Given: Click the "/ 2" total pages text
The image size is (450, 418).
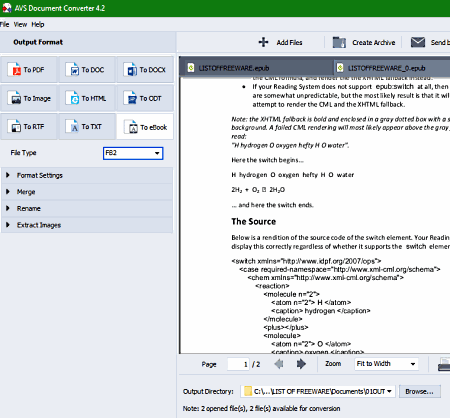Looking at the screenshot, I should (x=256, y=364).
